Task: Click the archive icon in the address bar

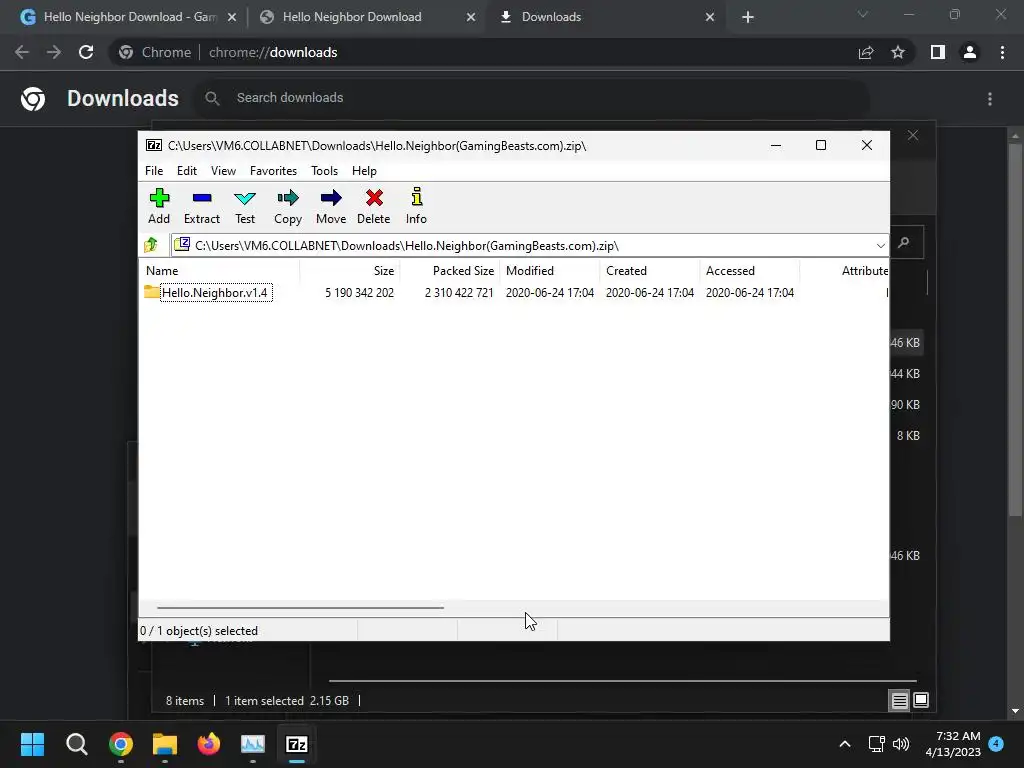Action: [182, 245]
